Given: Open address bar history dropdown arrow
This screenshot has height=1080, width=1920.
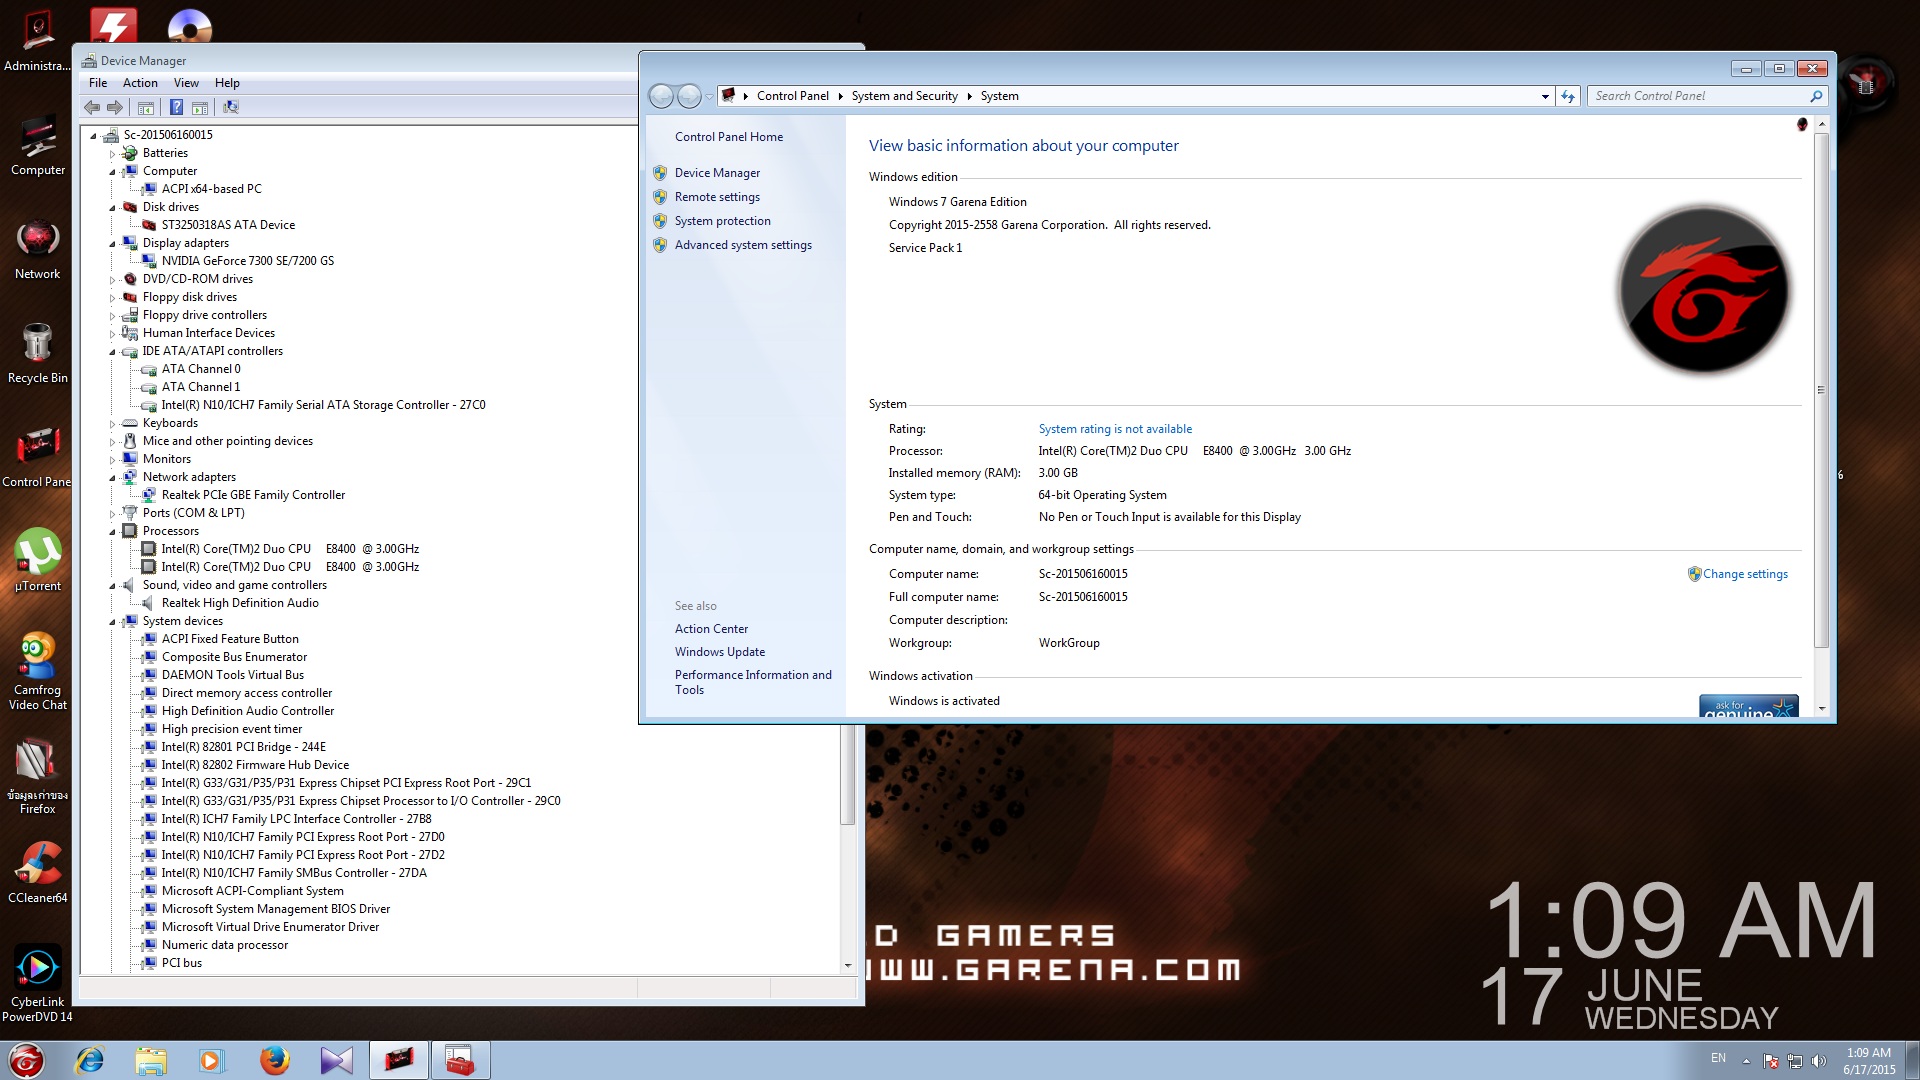Looking at the screenshot, I should click(x=1545, y=96).
